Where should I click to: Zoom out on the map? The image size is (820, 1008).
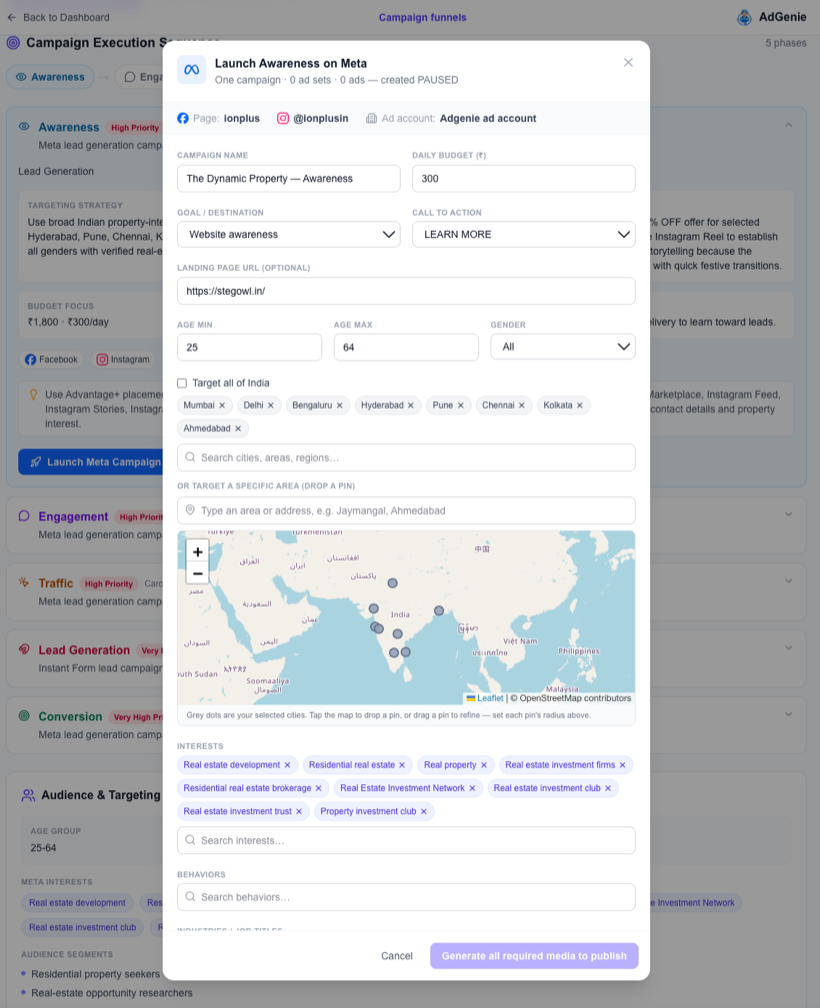pyautogui.click(x=197, y=573)
